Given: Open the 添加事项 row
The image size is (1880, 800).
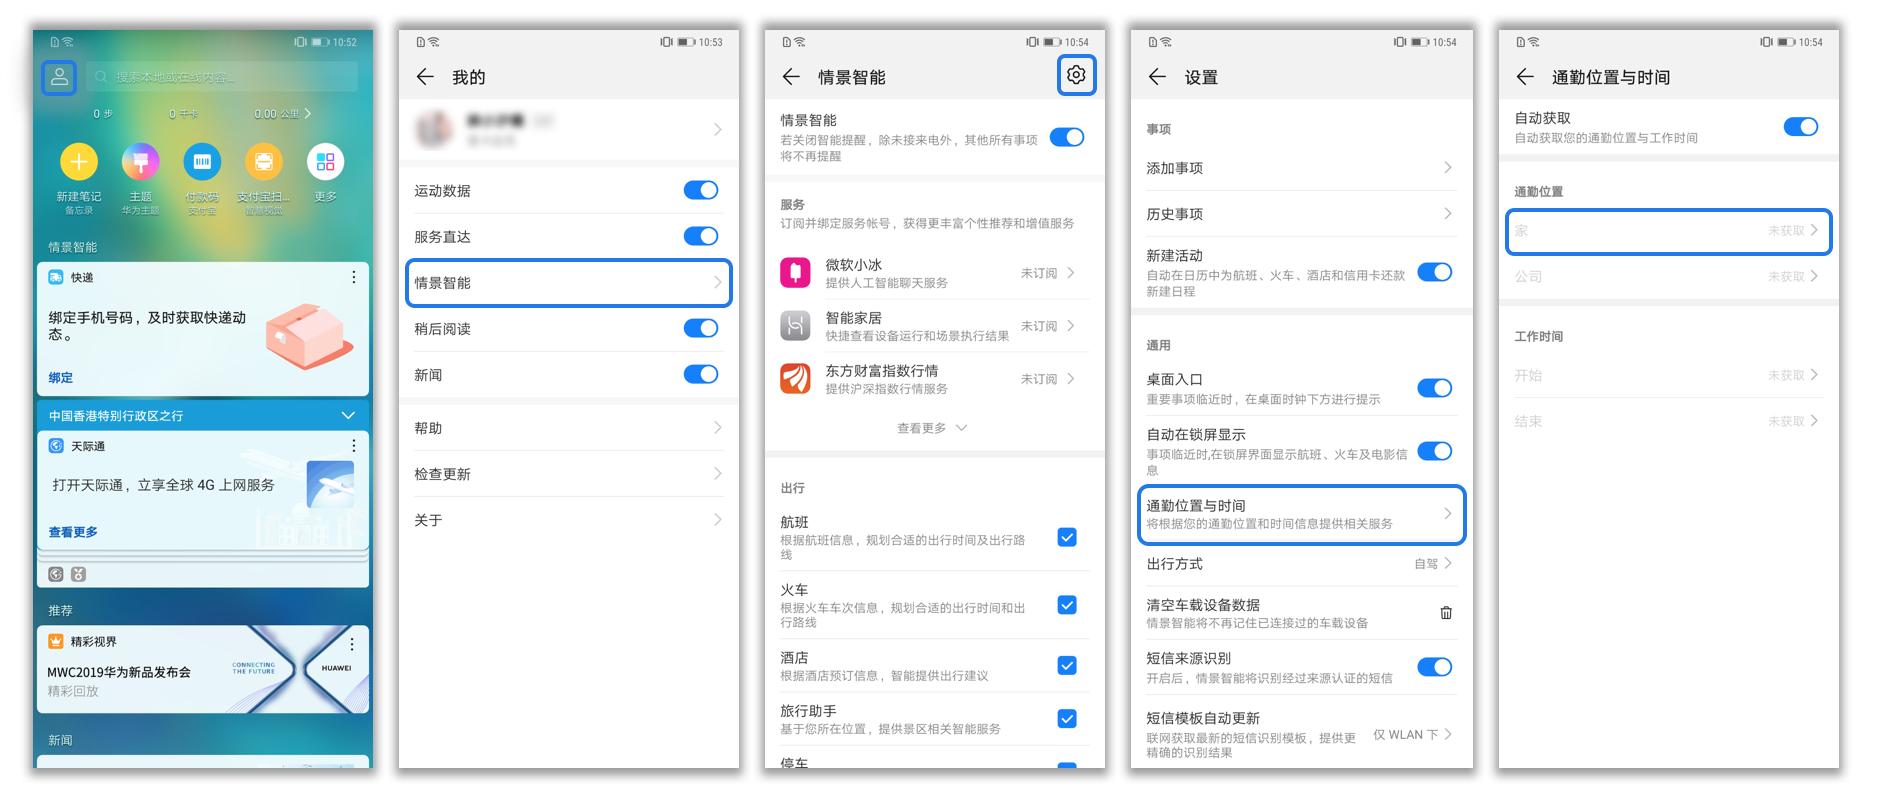Looking at the screenshot, I should 1301,168.
